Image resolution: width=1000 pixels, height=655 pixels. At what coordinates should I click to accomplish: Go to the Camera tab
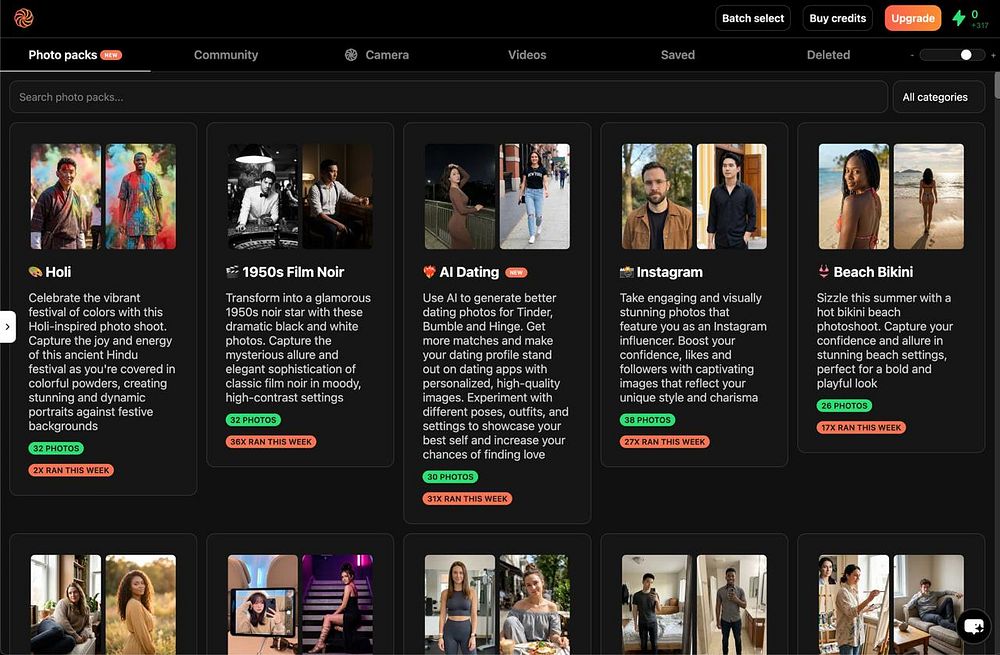[x=377, y=55]
